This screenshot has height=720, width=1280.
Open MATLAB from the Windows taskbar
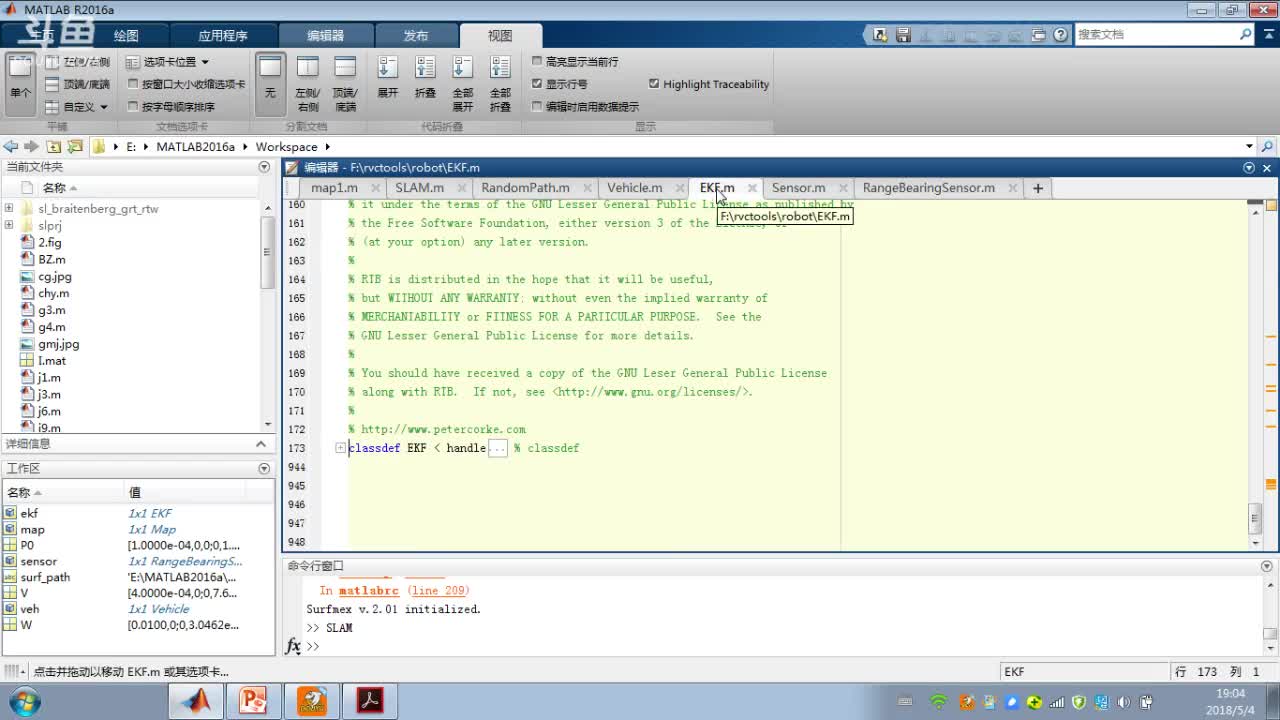pyautogui.click(x=196, y=701)
